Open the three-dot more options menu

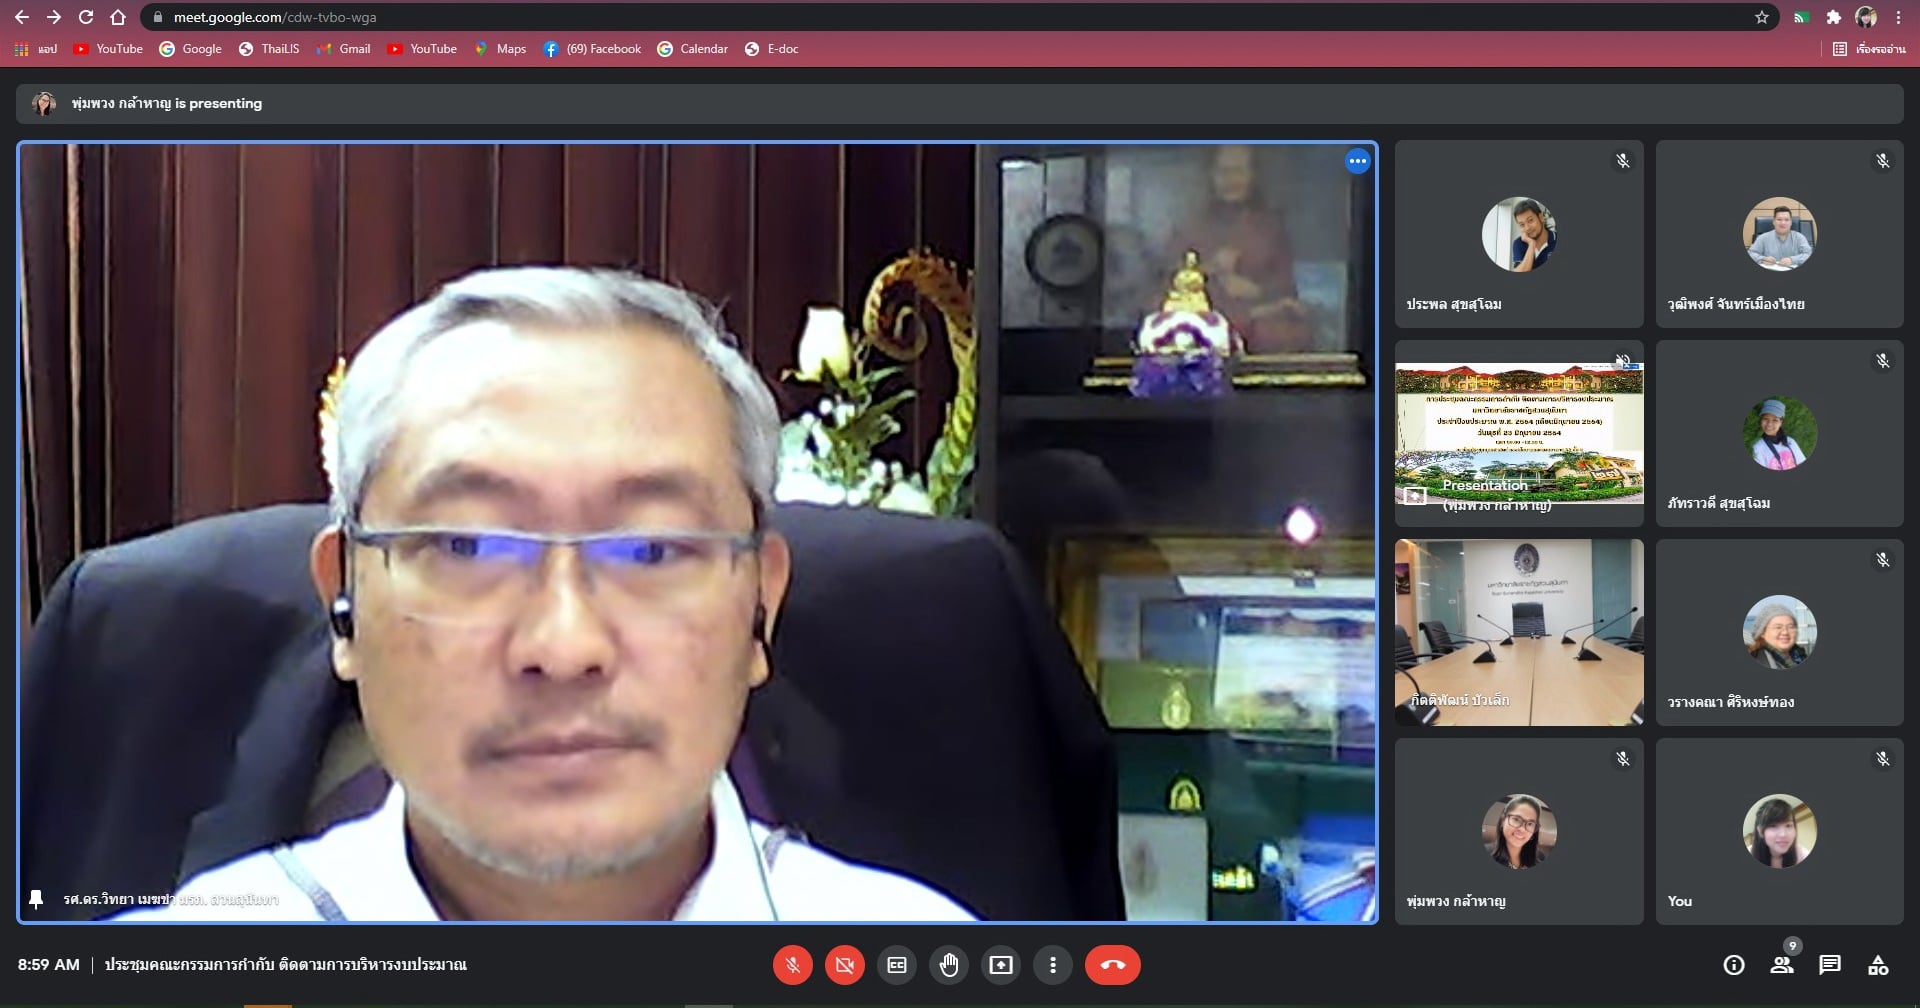click(x=1053, y=965)
